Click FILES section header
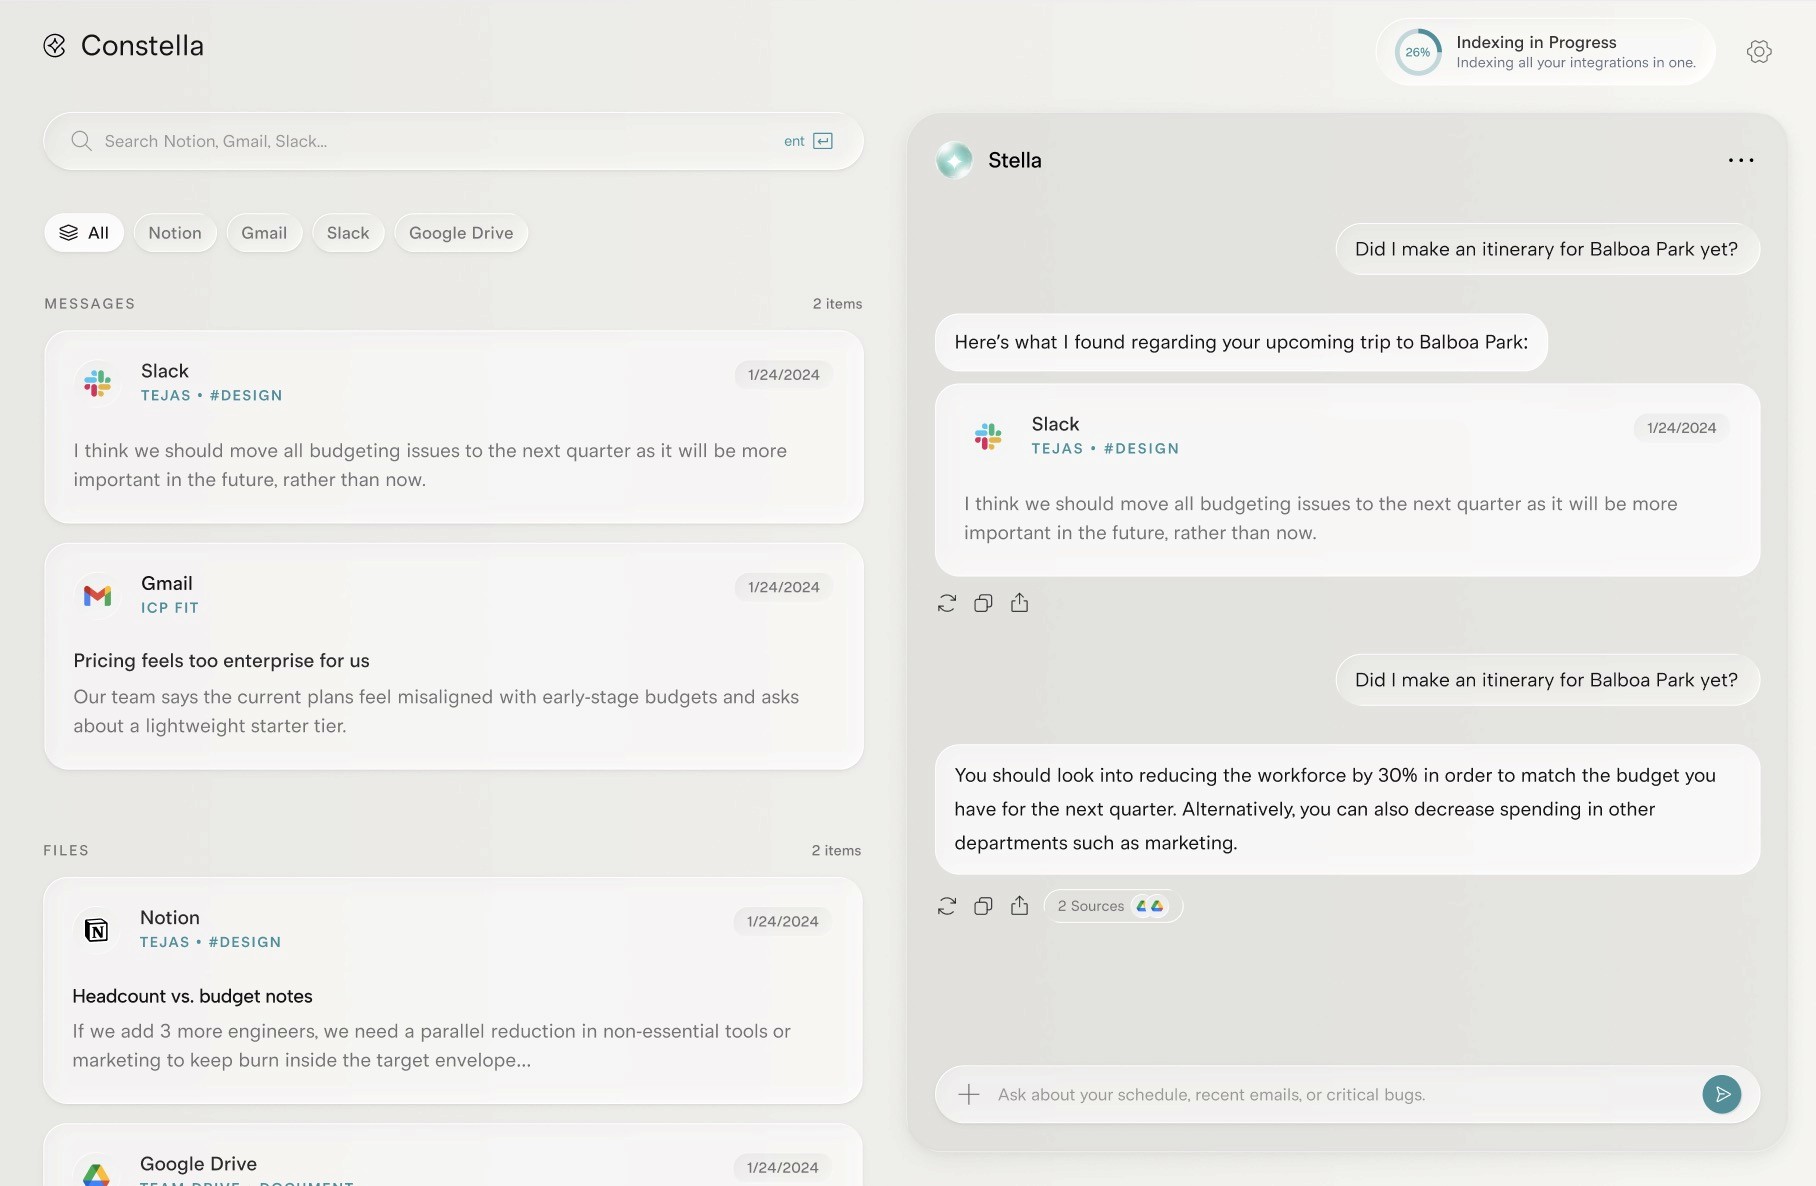Image resolution: width=1816 pixels, height=1186 pixels. coord(66,851)
